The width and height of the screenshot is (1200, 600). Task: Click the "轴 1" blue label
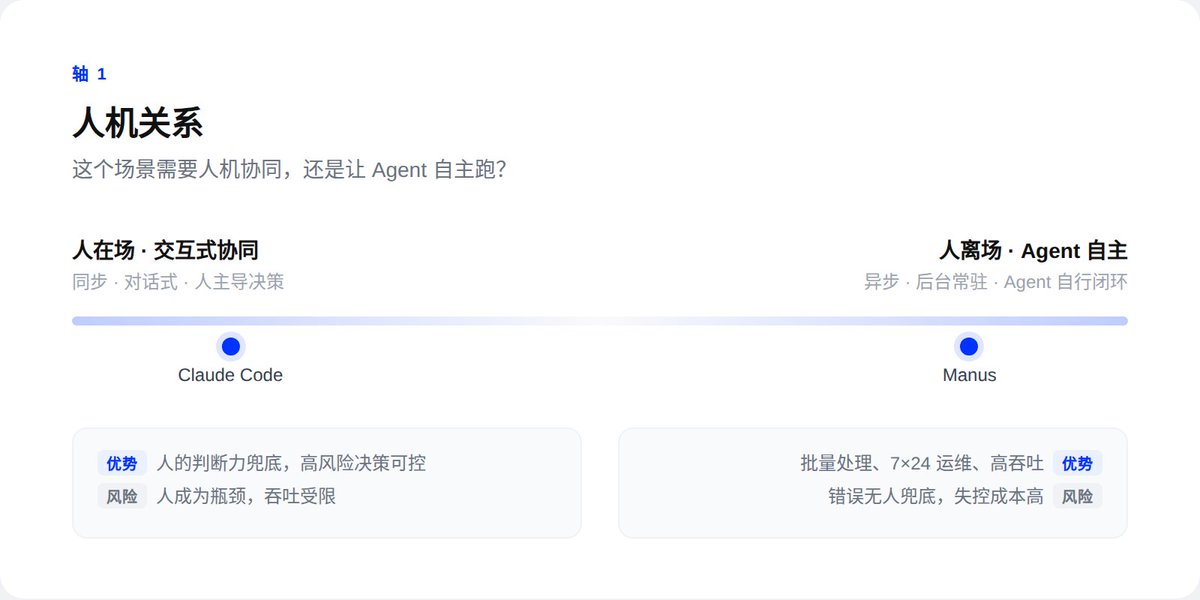pos(89,74)
